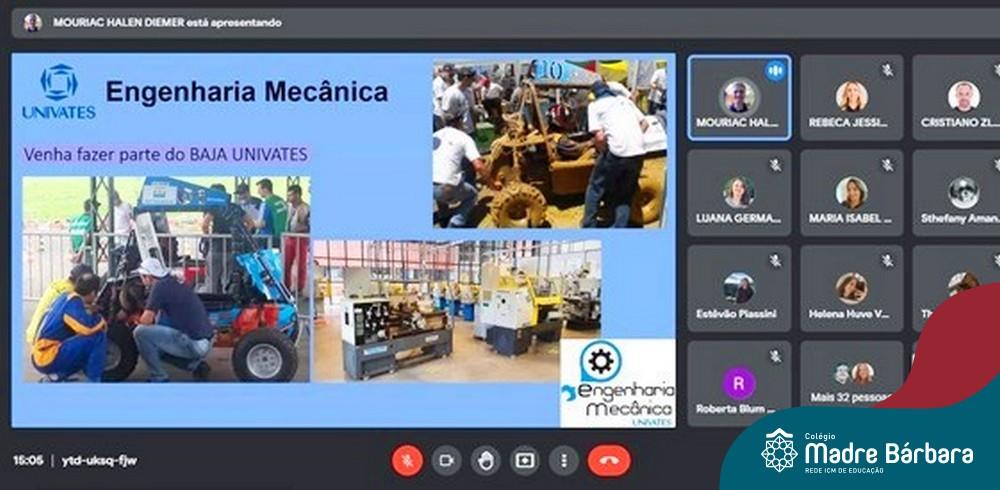Viewport: 1000px width, 490px height.
Task: Select MARIA ISABEL participant tile
Action: point(851,193)
